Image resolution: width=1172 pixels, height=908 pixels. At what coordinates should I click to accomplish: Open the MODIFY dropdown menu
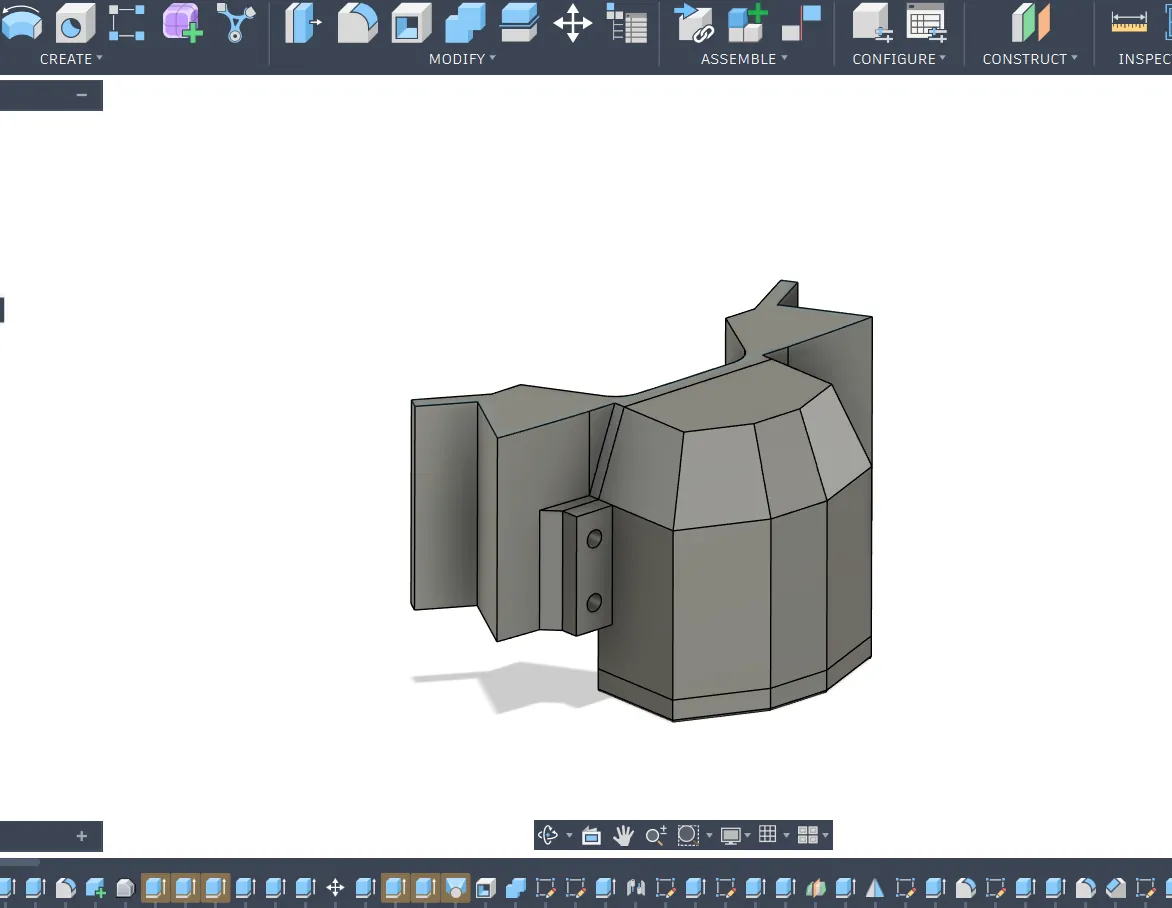click(462, 59)
